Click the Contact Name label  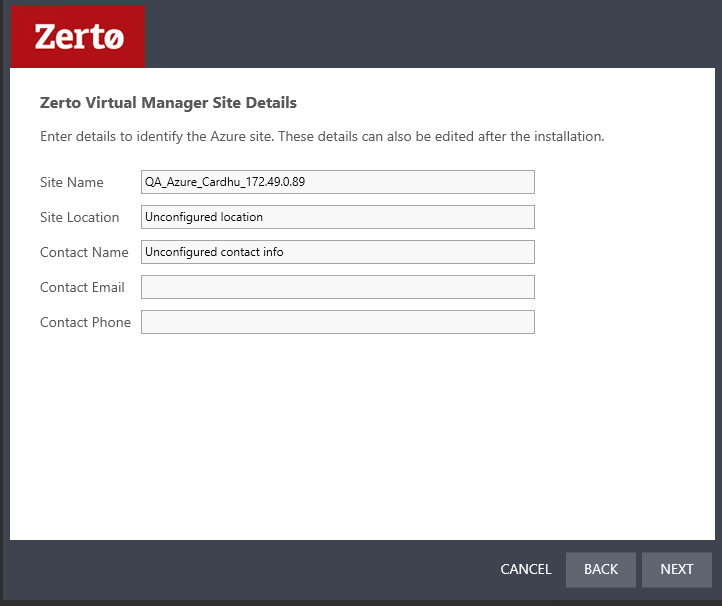coord(84,252)
